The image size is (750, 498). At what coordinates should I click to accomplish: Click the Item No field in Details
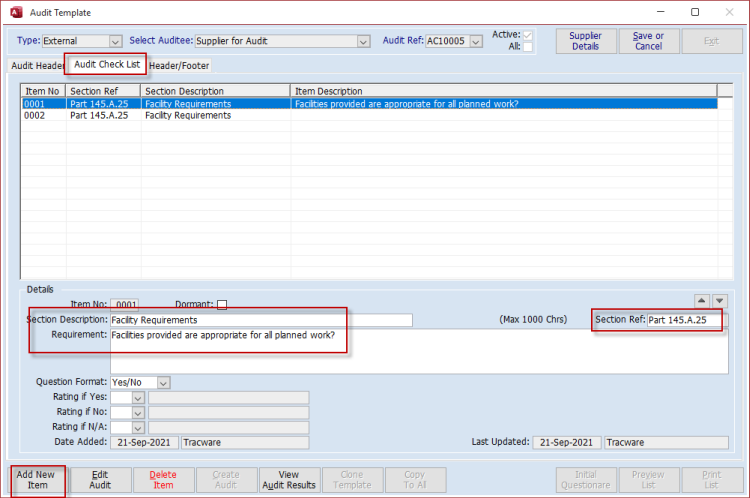tap(124, 305)
